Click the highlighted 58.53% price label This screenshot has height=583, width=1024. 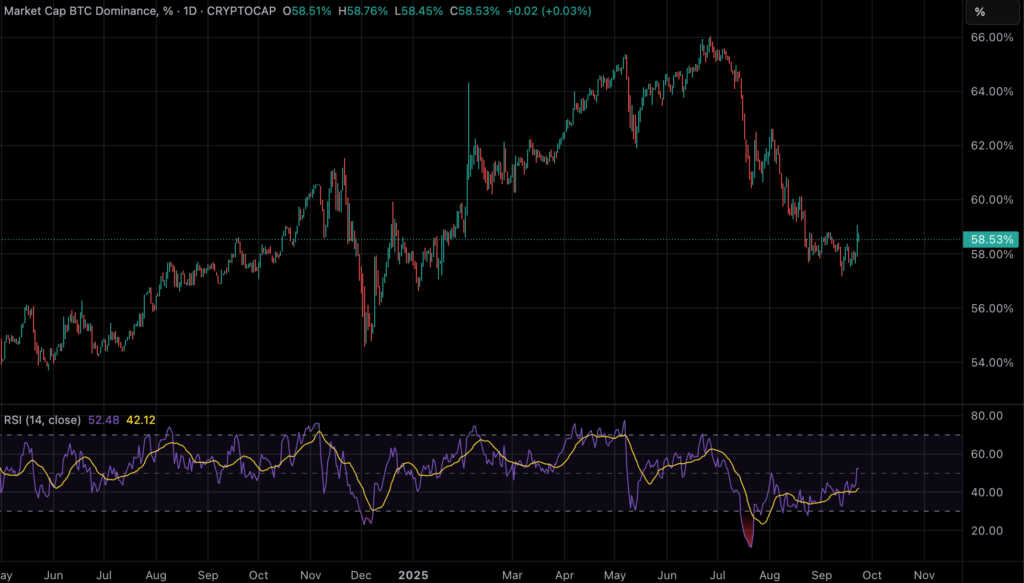991,239
